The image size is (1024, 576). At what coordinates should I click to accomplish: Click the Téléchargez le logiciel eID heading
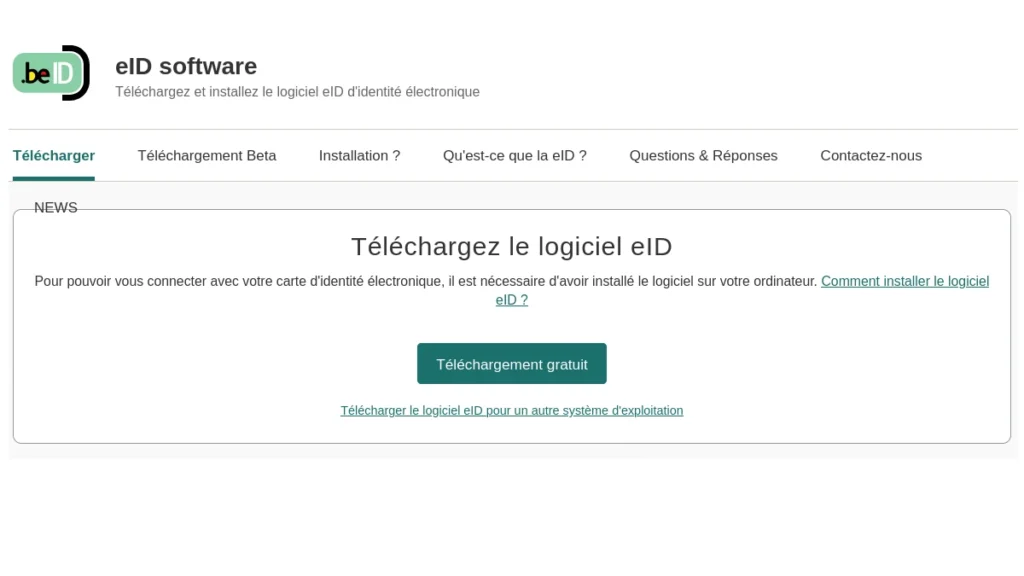tap(511, 246)
